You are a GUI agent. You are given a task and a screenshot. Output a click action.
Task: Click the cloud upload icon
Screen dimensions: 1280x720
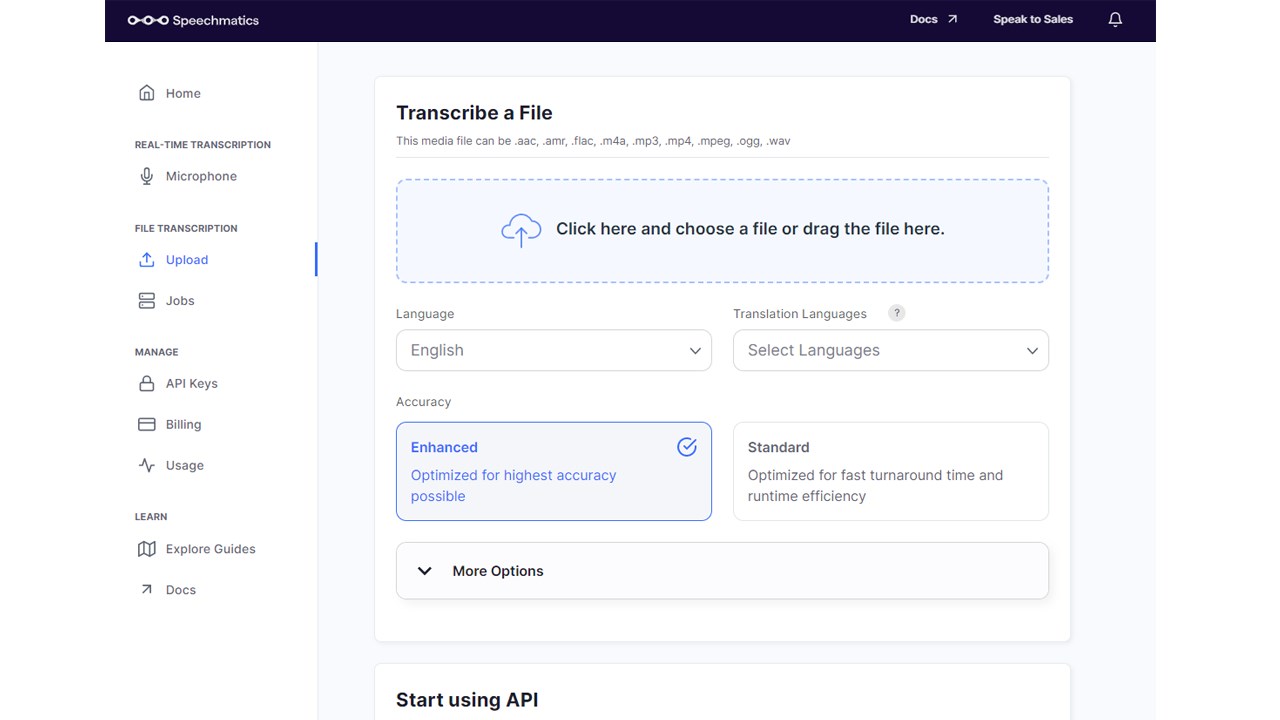tap(521, 230)
